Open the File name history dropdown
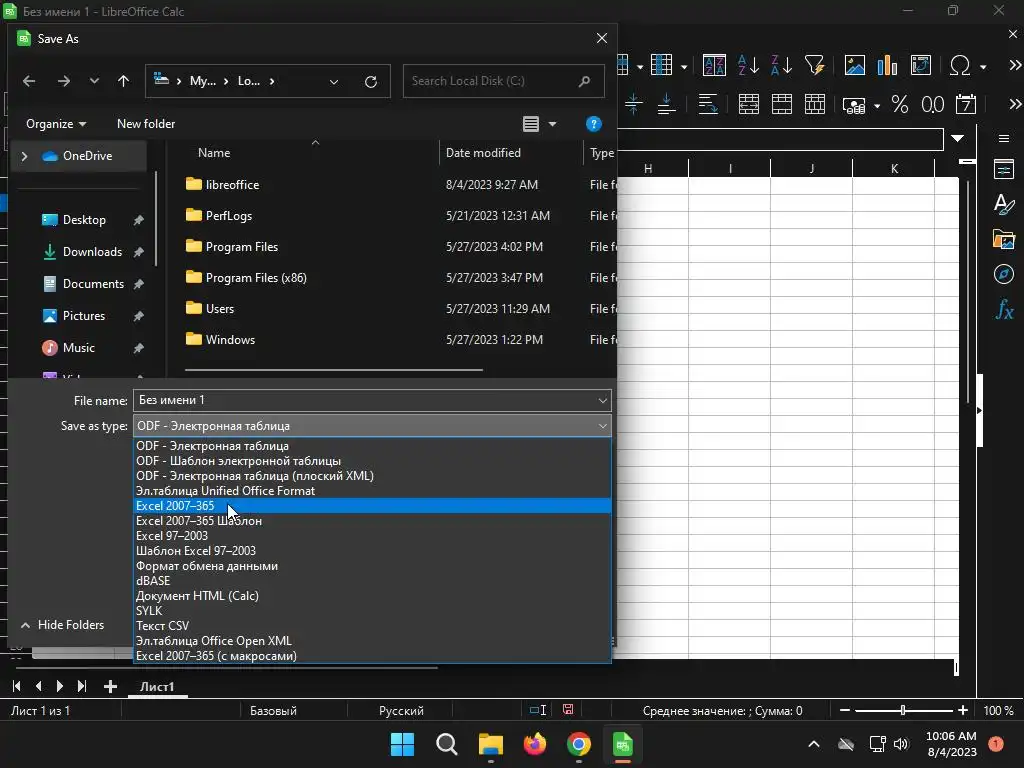Viewport: 1024px width, 768px height. [602, 400]
